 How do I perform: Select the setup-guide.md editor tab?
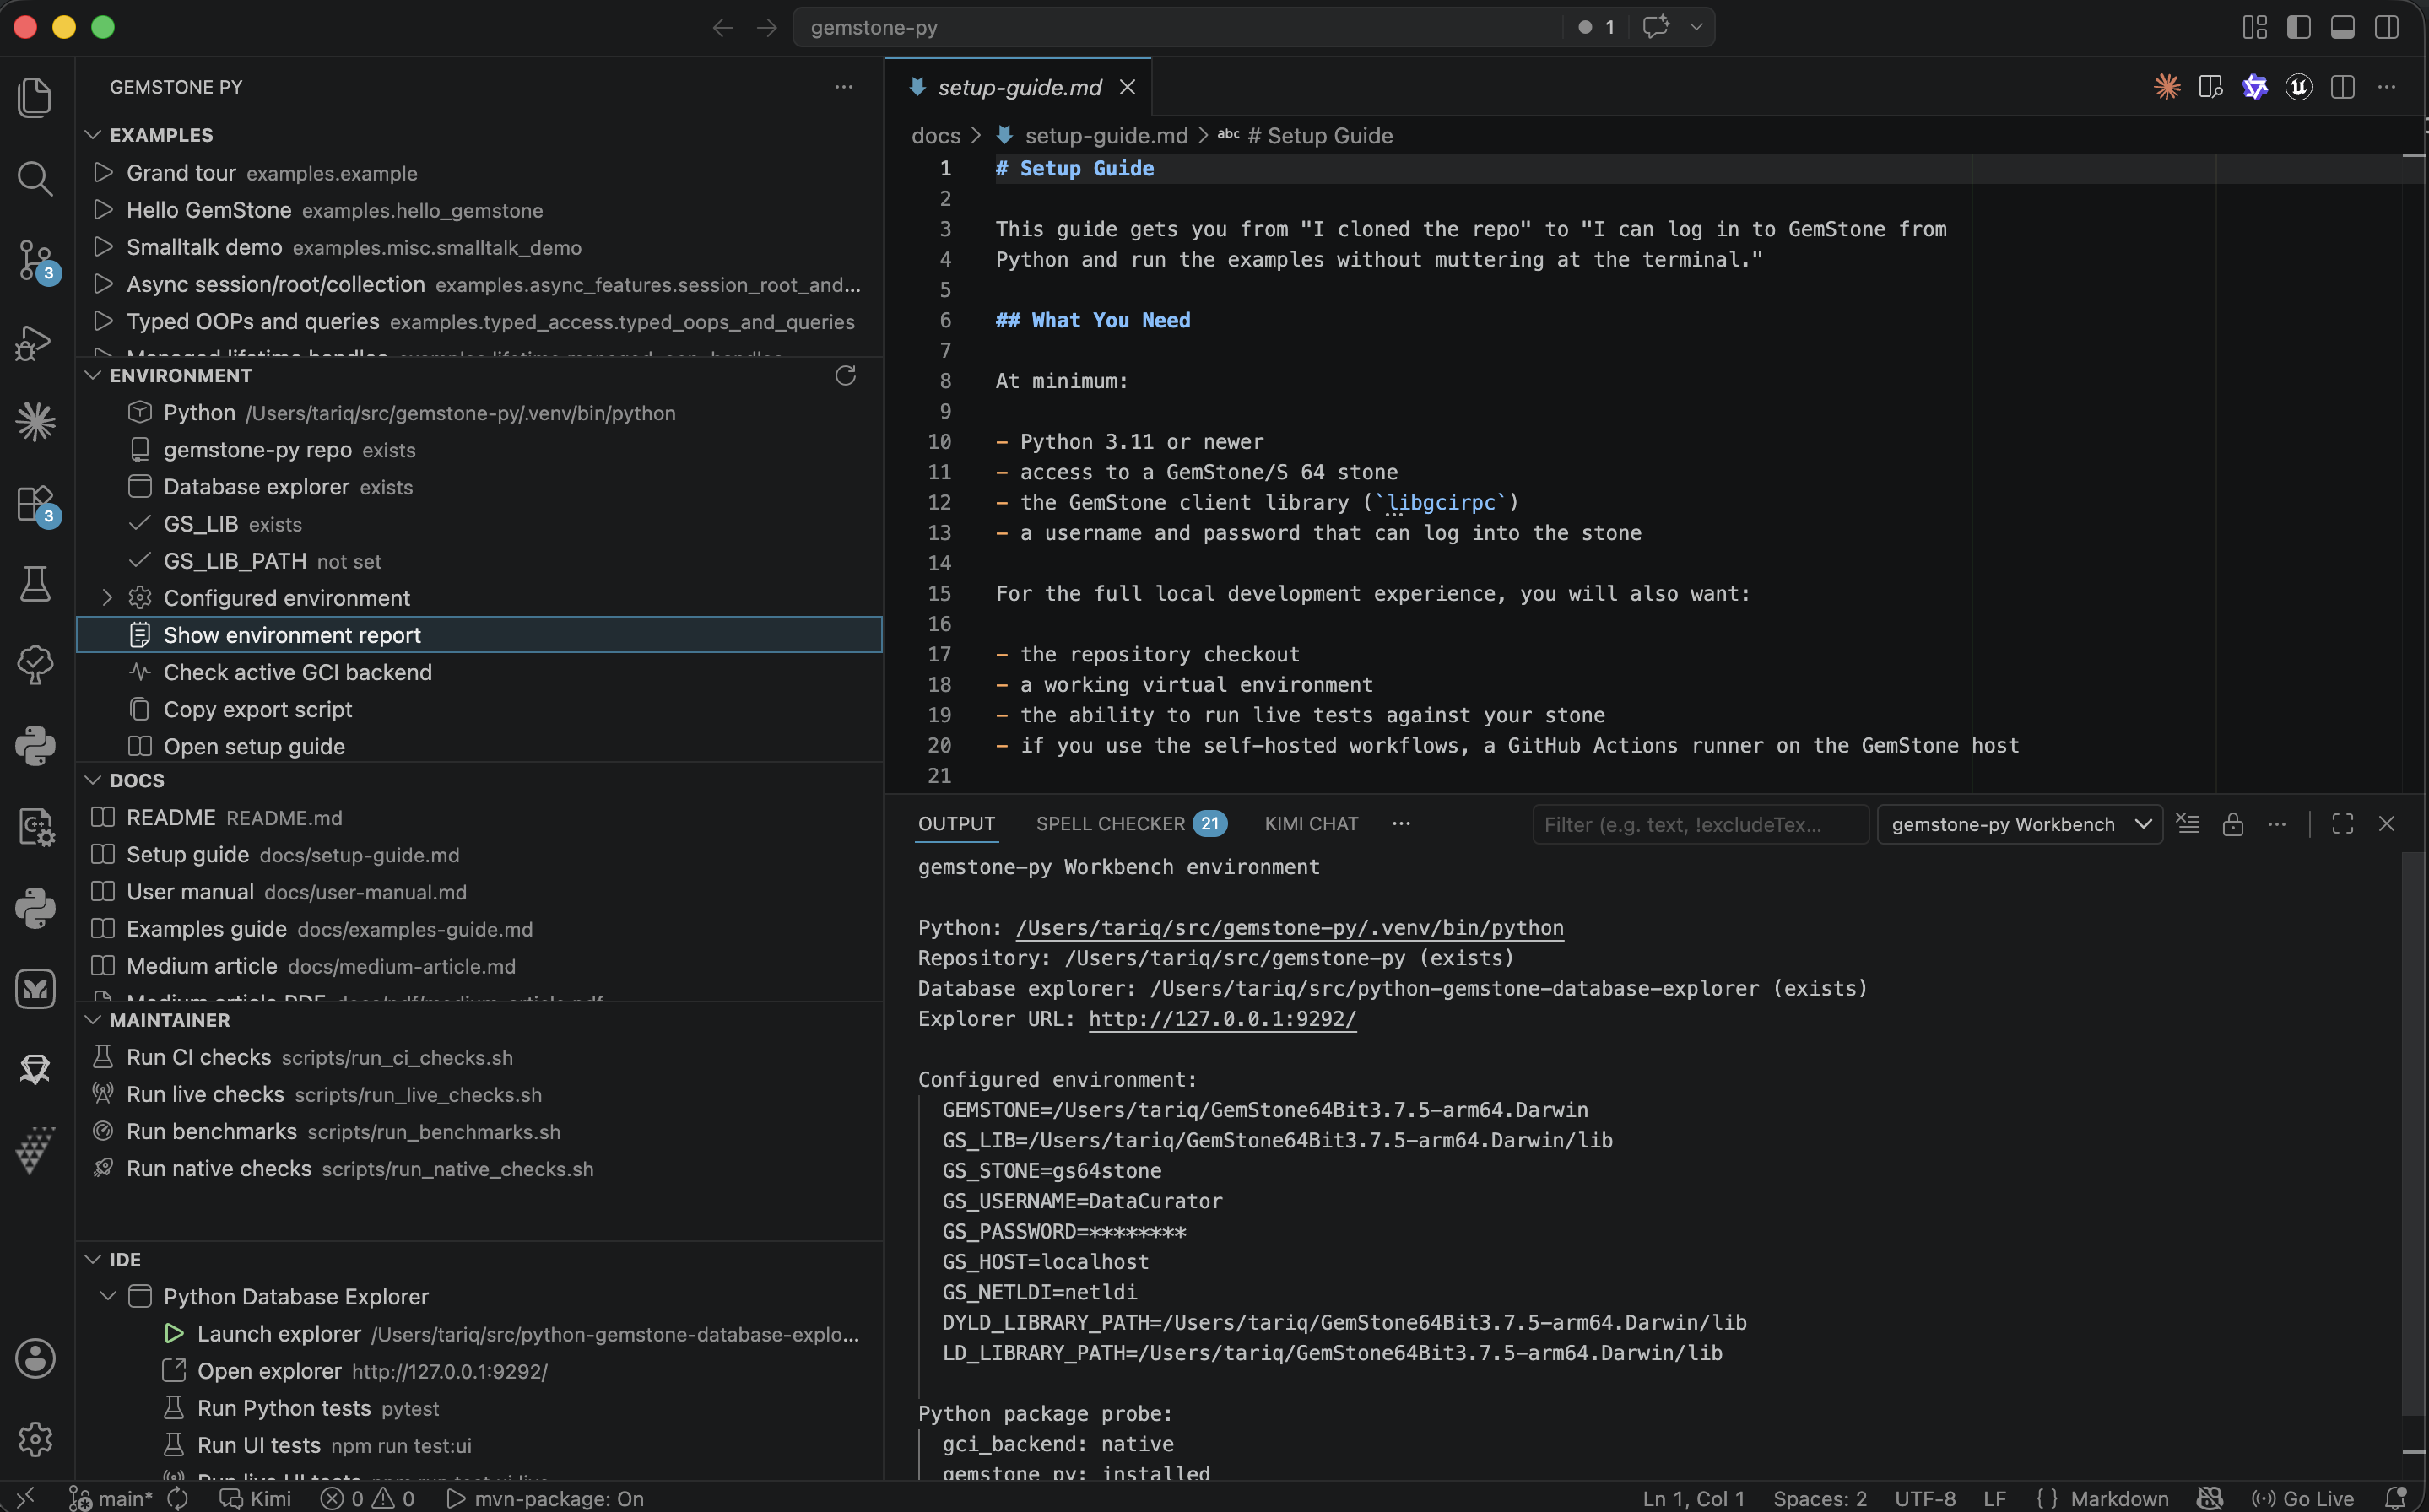click(1018, 87)
